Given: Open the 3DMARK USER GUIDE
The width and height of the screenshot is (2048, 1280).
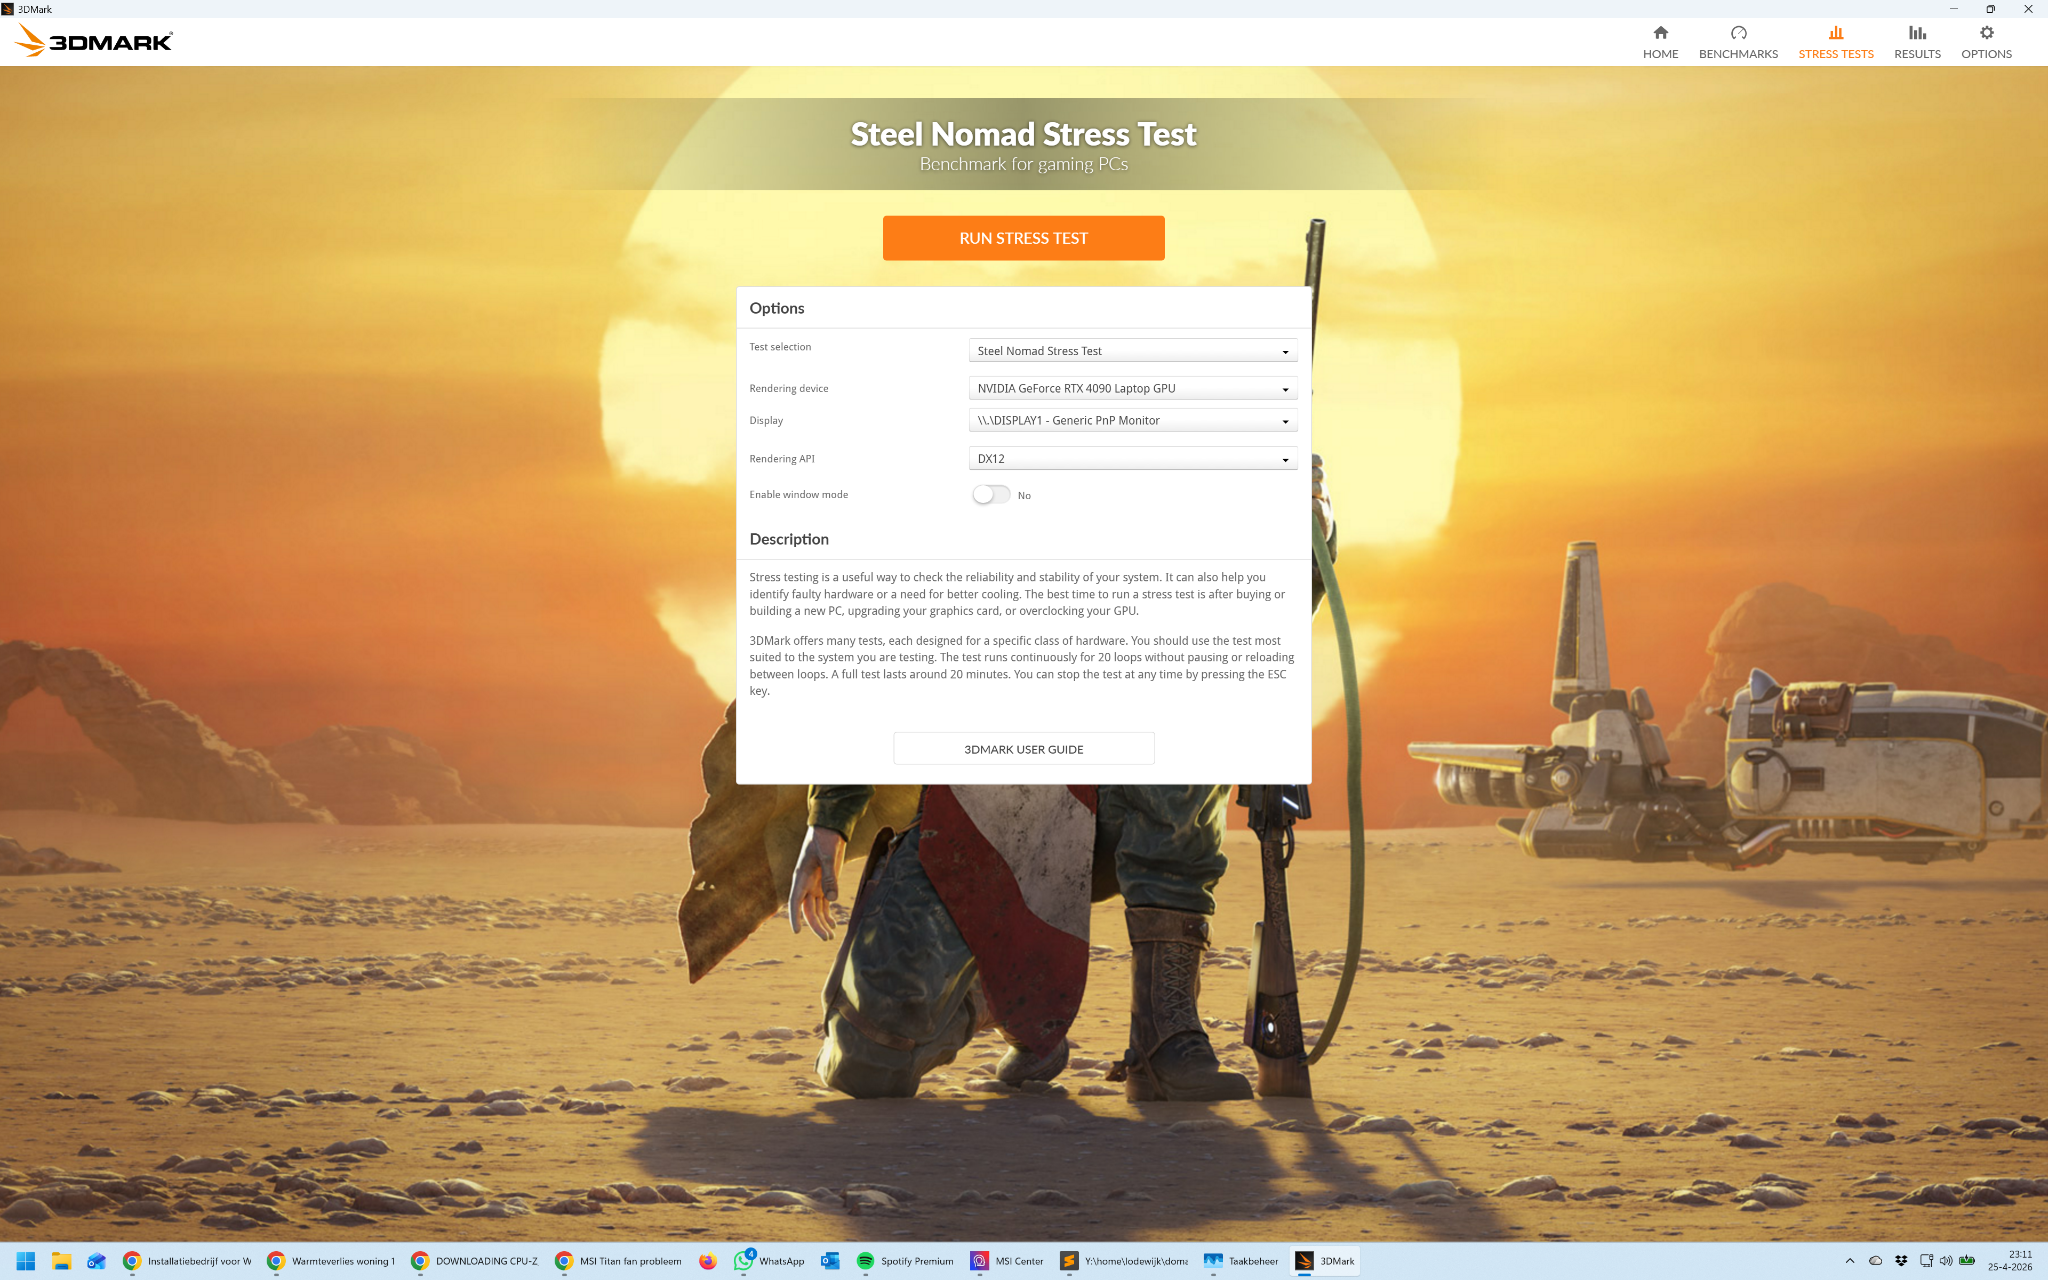Looking at the screenshot, I should (x=1023, y=749).
